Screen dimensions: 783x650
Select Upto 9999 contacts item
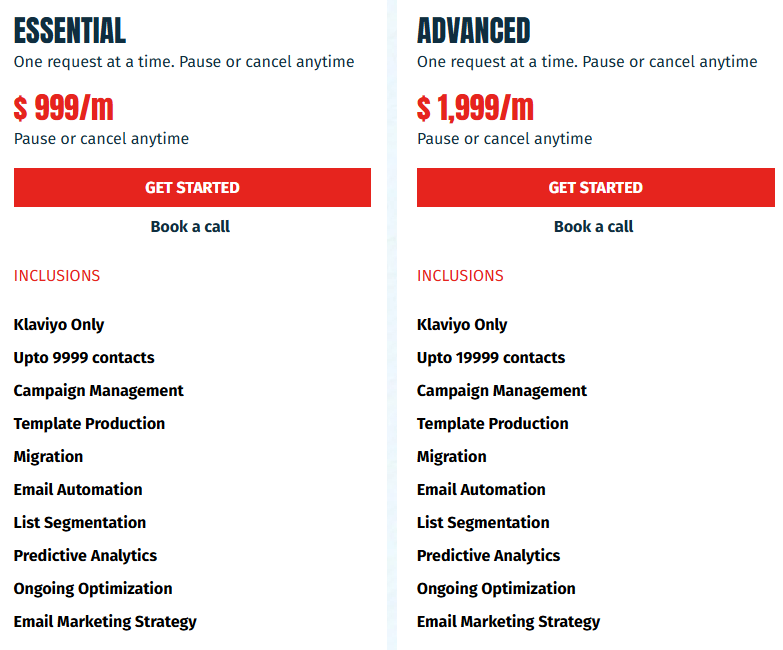point(84,357)
